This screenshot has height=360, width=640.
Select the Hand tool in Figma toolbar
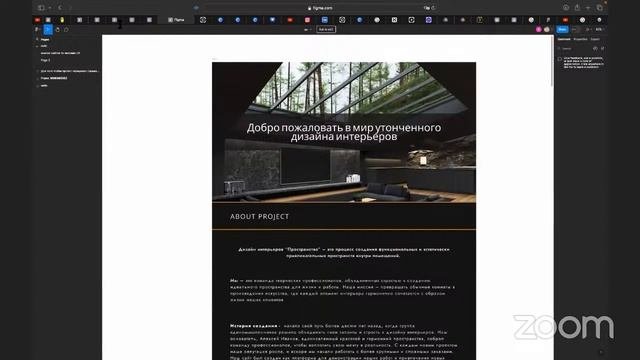(58, 29)
